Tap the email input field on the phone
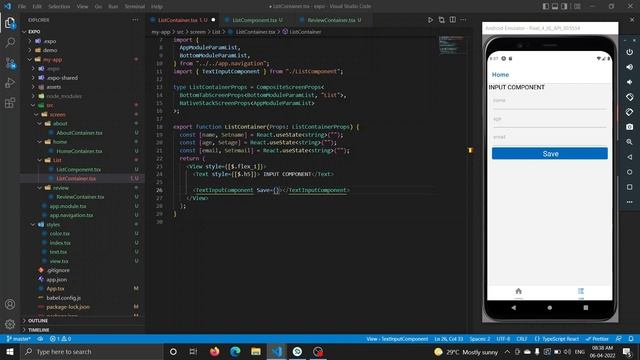Screen dimensions: 640x360 tap(549, 138)
